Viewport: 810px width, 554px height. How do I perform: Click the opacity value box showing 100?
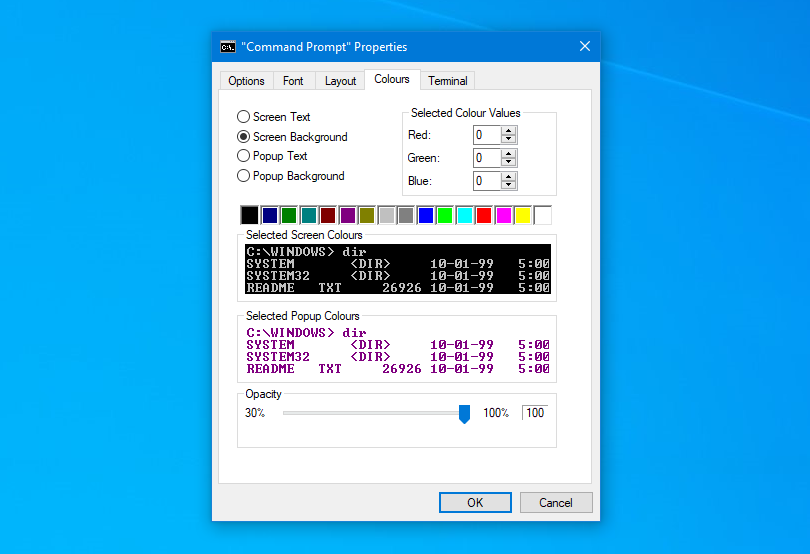click(535, 413)
